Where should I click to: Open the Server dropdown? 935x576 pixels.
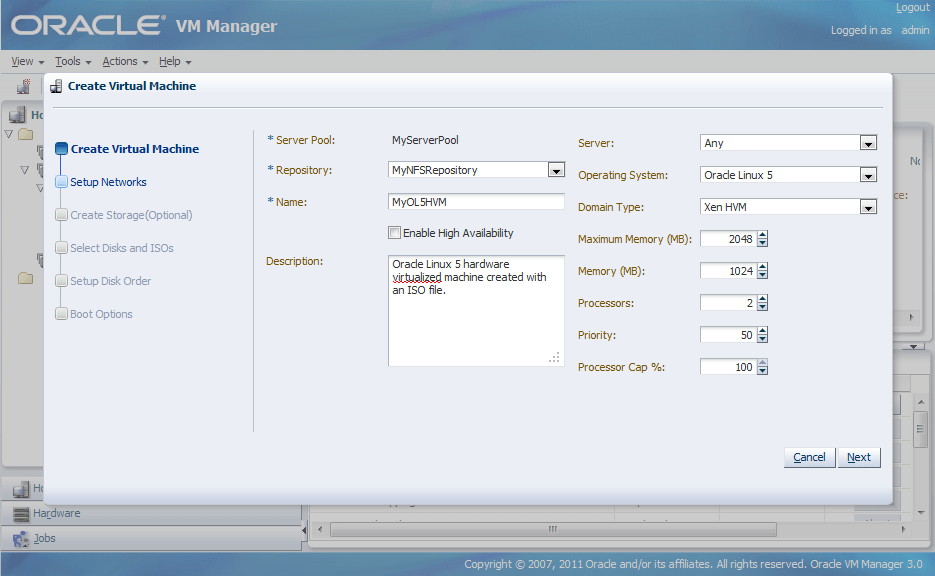tap(868, 143)
